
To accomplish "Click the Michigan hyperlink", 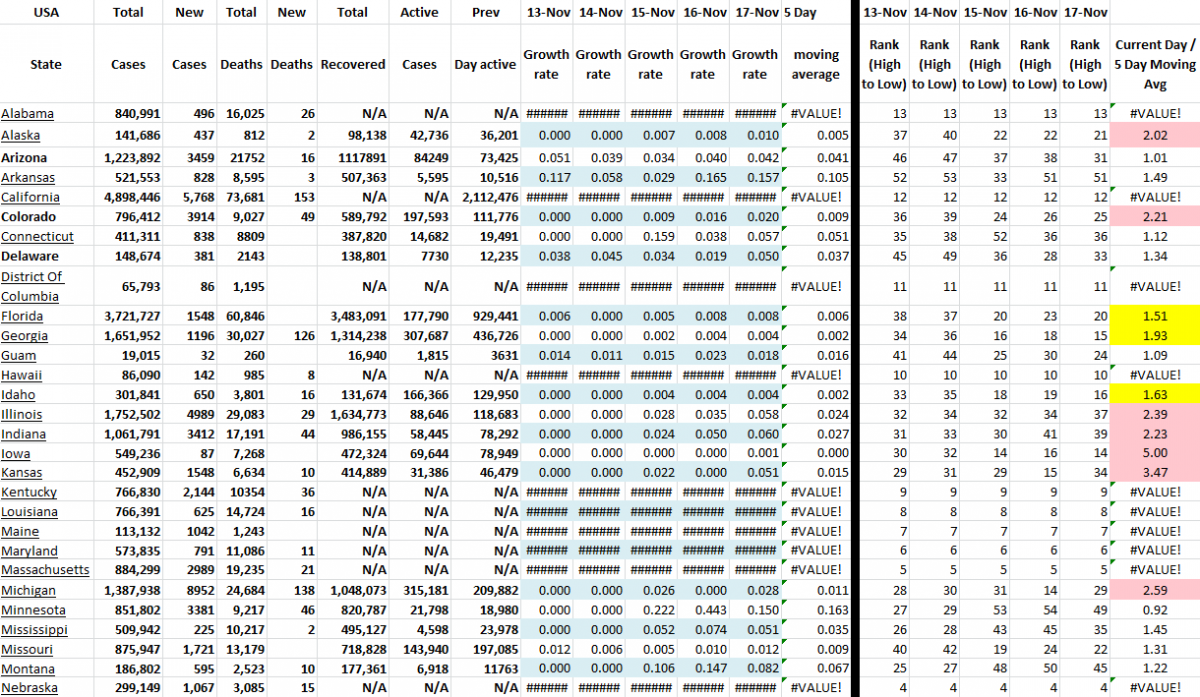I will point(27,590).
